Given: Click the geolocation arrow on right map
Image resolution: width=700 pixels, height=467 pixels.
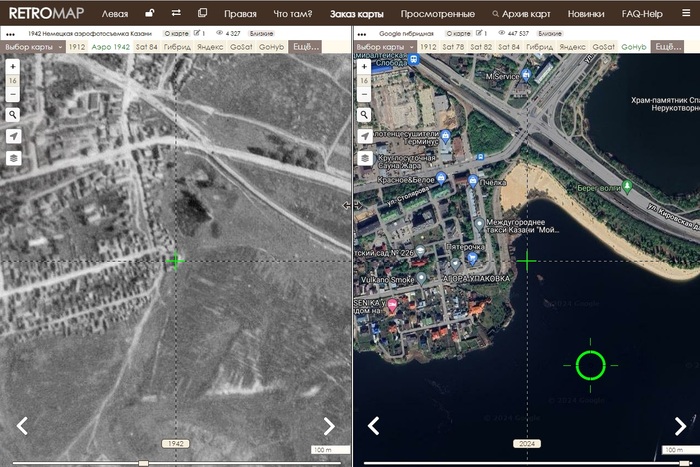Looking at the screenshot, I should 365,136.
